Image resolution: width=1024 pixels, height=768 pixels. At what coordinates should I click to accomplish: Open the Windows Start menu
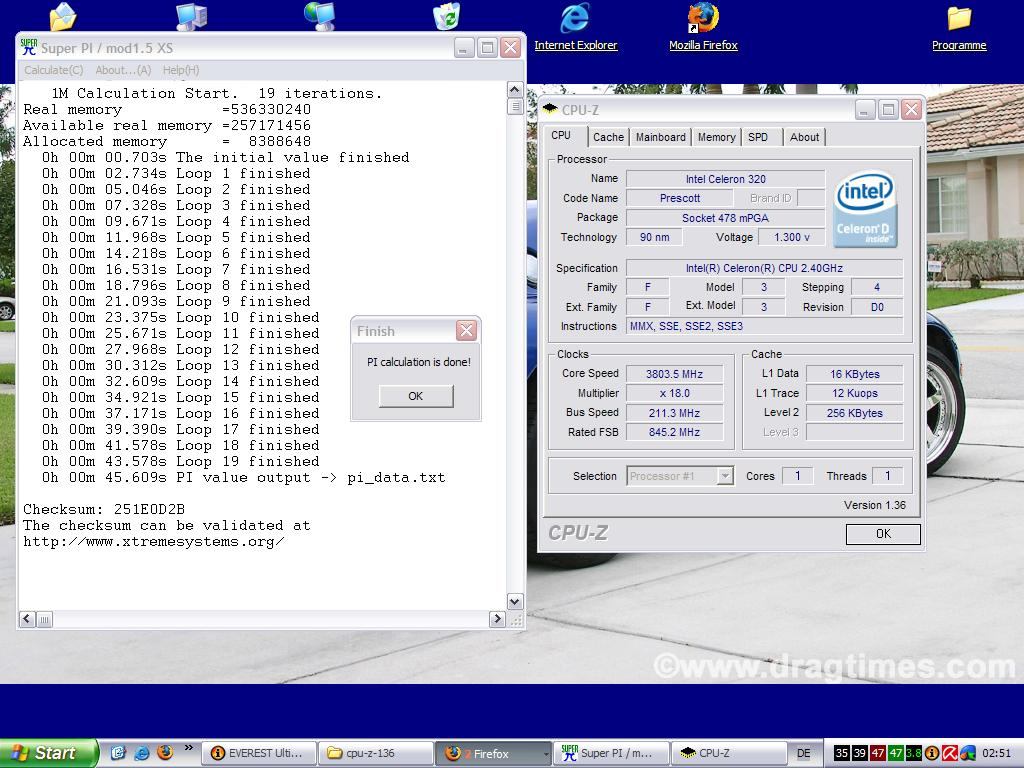point(49,753)
